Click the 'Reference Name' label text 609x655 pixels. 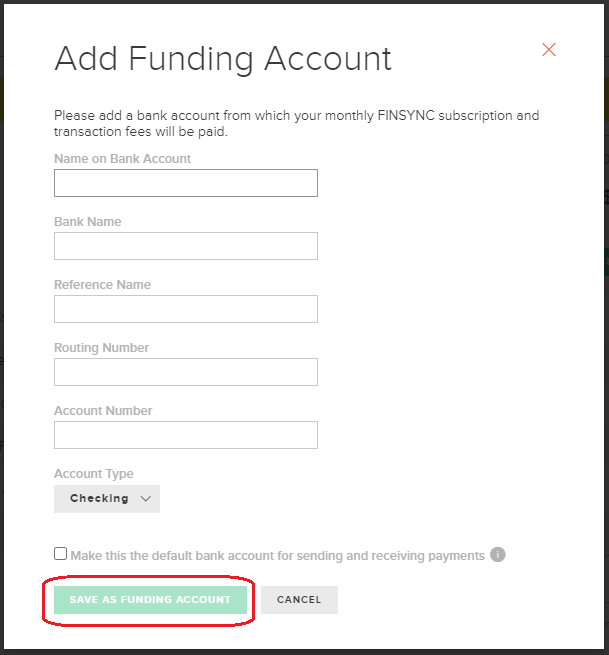(x=102, y=284)
